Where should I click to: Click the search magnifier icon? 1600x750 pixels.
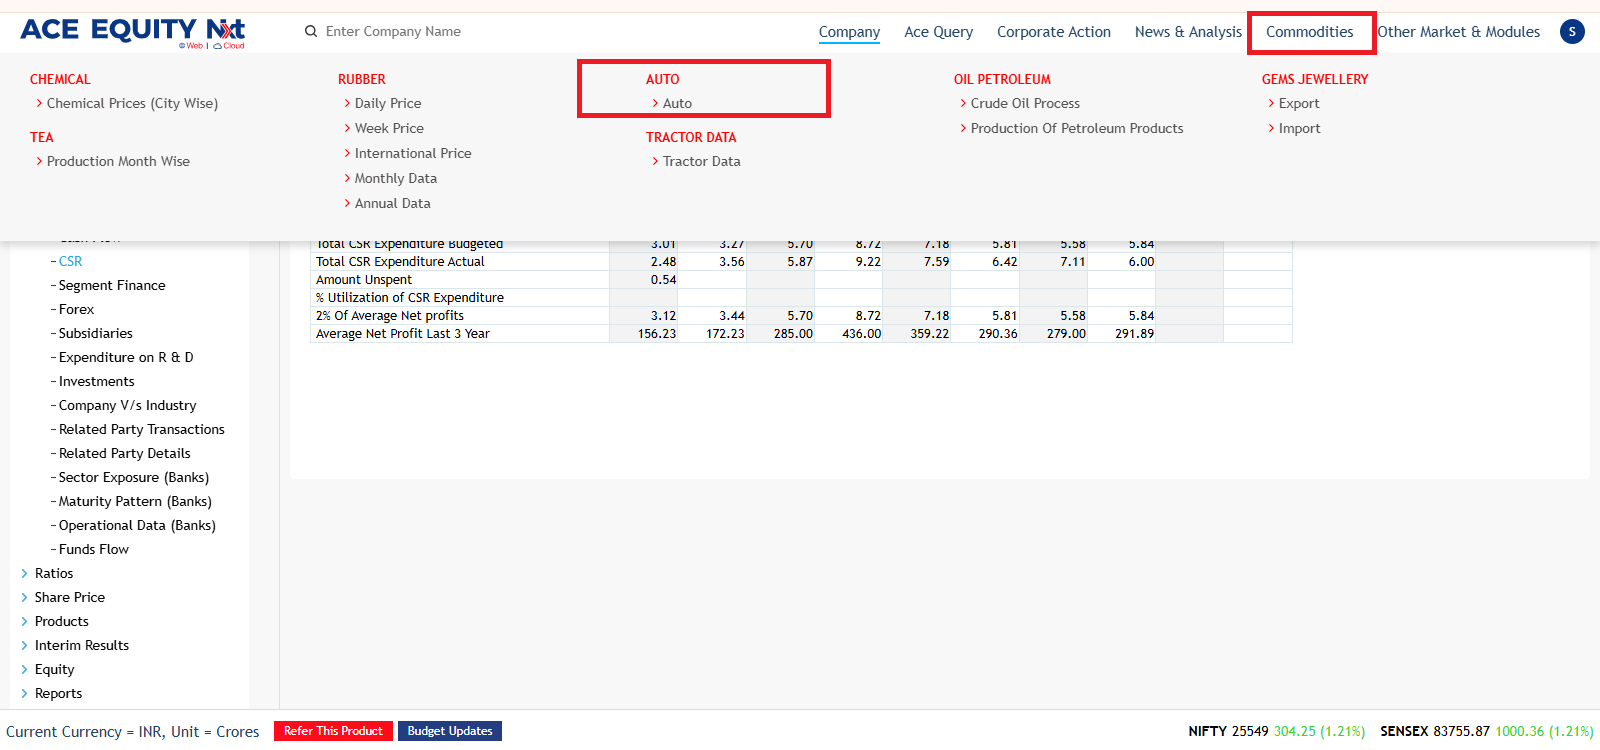pos(311,31)
